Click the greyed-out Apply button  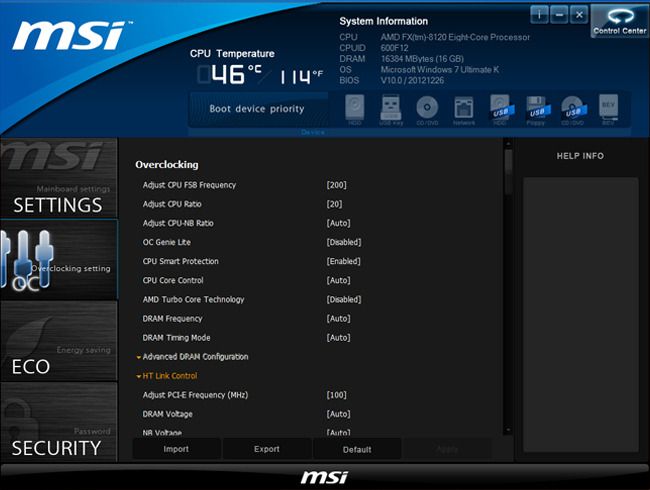pyautogui.click(x=447, y=449)
